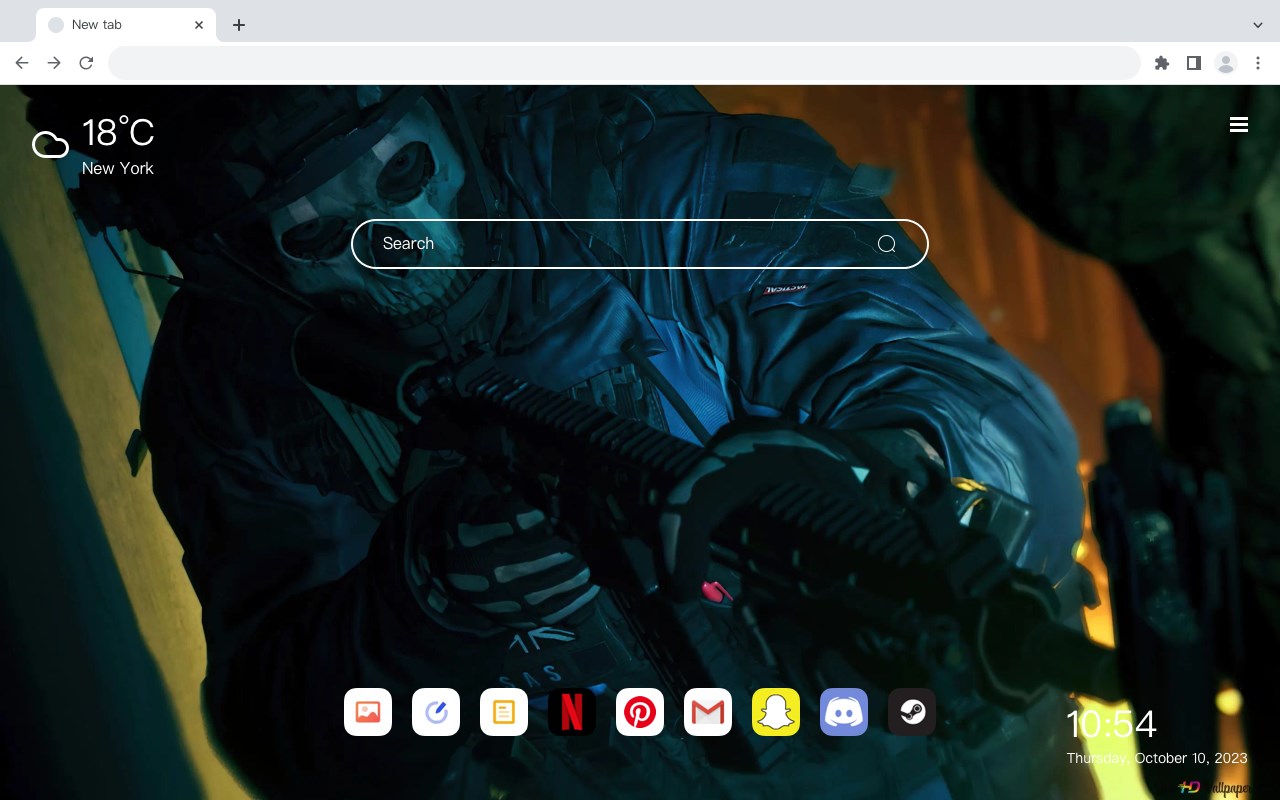The height and width of the screenshot is (800, 1280).
Task: Click the cloud weather icon
Action: click(50, 145)
